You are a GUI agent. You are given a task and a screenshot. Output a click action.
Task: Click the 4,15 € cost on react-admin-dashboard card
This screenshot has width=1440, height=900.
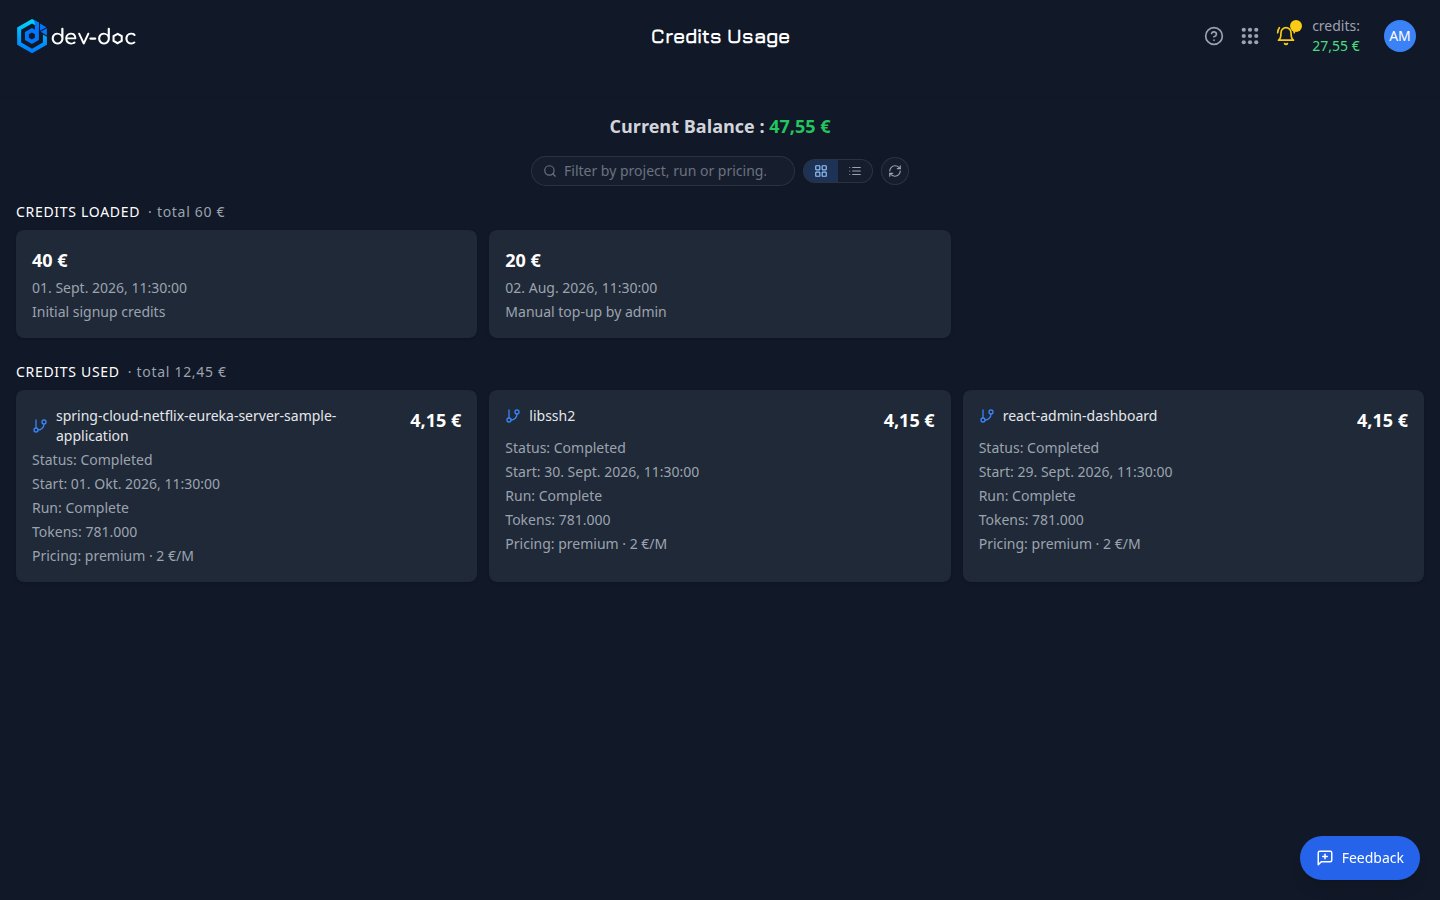click(1382, 421)
